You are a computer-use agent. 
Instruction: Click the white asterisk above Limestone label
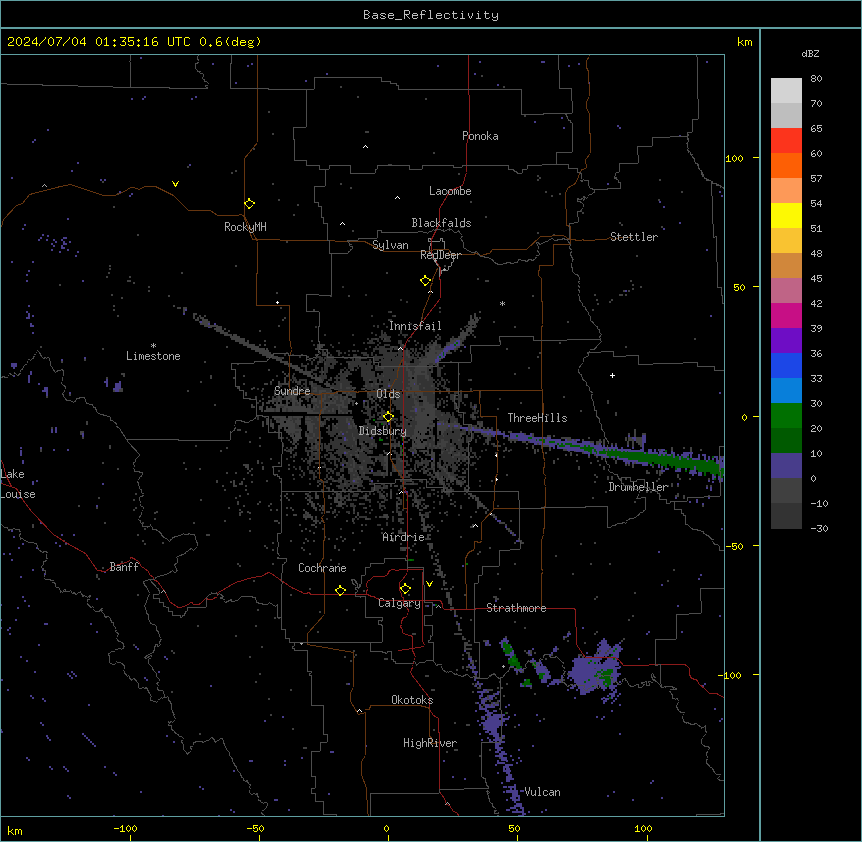click(x=153, y=346)
